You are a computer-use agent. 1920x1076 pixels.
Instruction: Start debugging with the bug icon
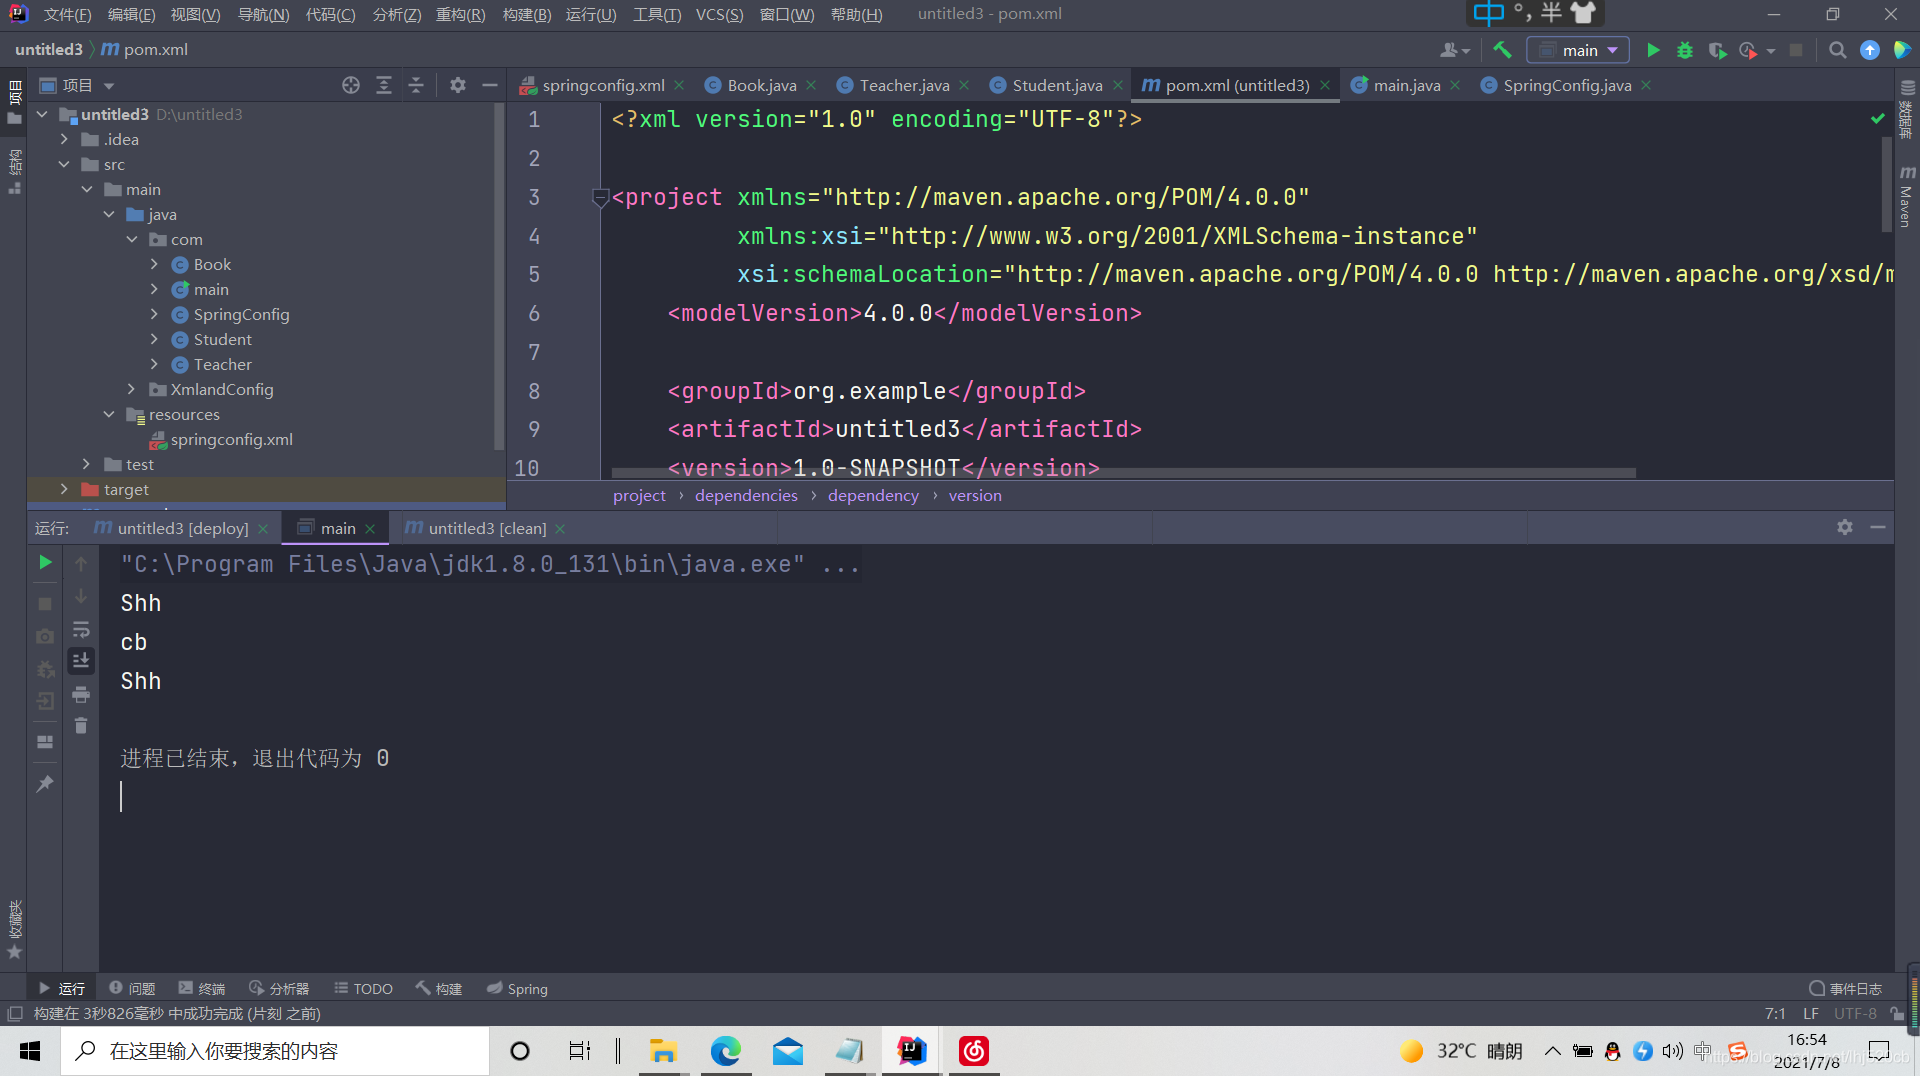(x=1685, y=50)
